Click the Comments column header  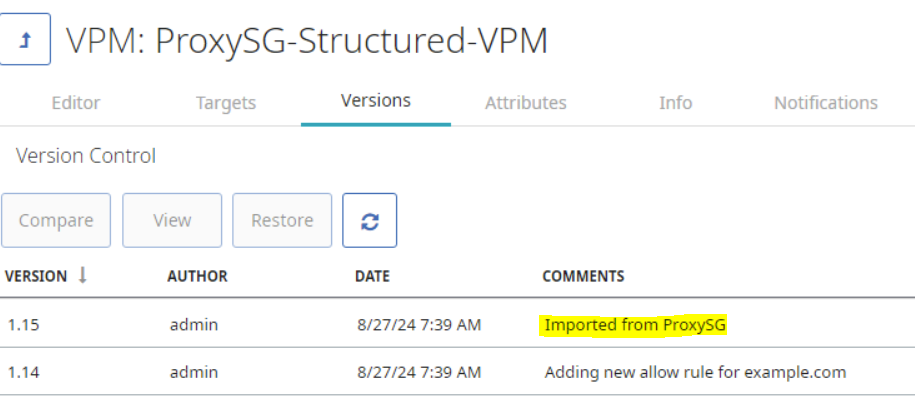tap(583, 276)
